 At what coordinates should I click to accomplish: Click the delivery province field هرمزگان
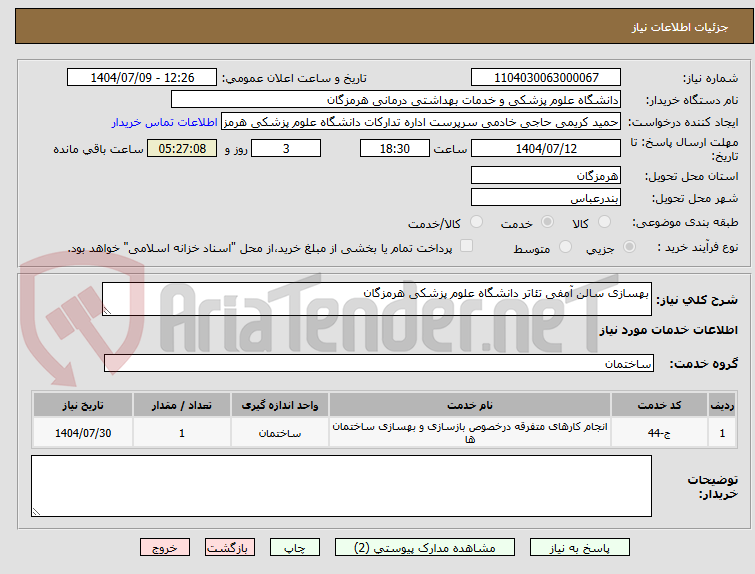click(546, 175)
